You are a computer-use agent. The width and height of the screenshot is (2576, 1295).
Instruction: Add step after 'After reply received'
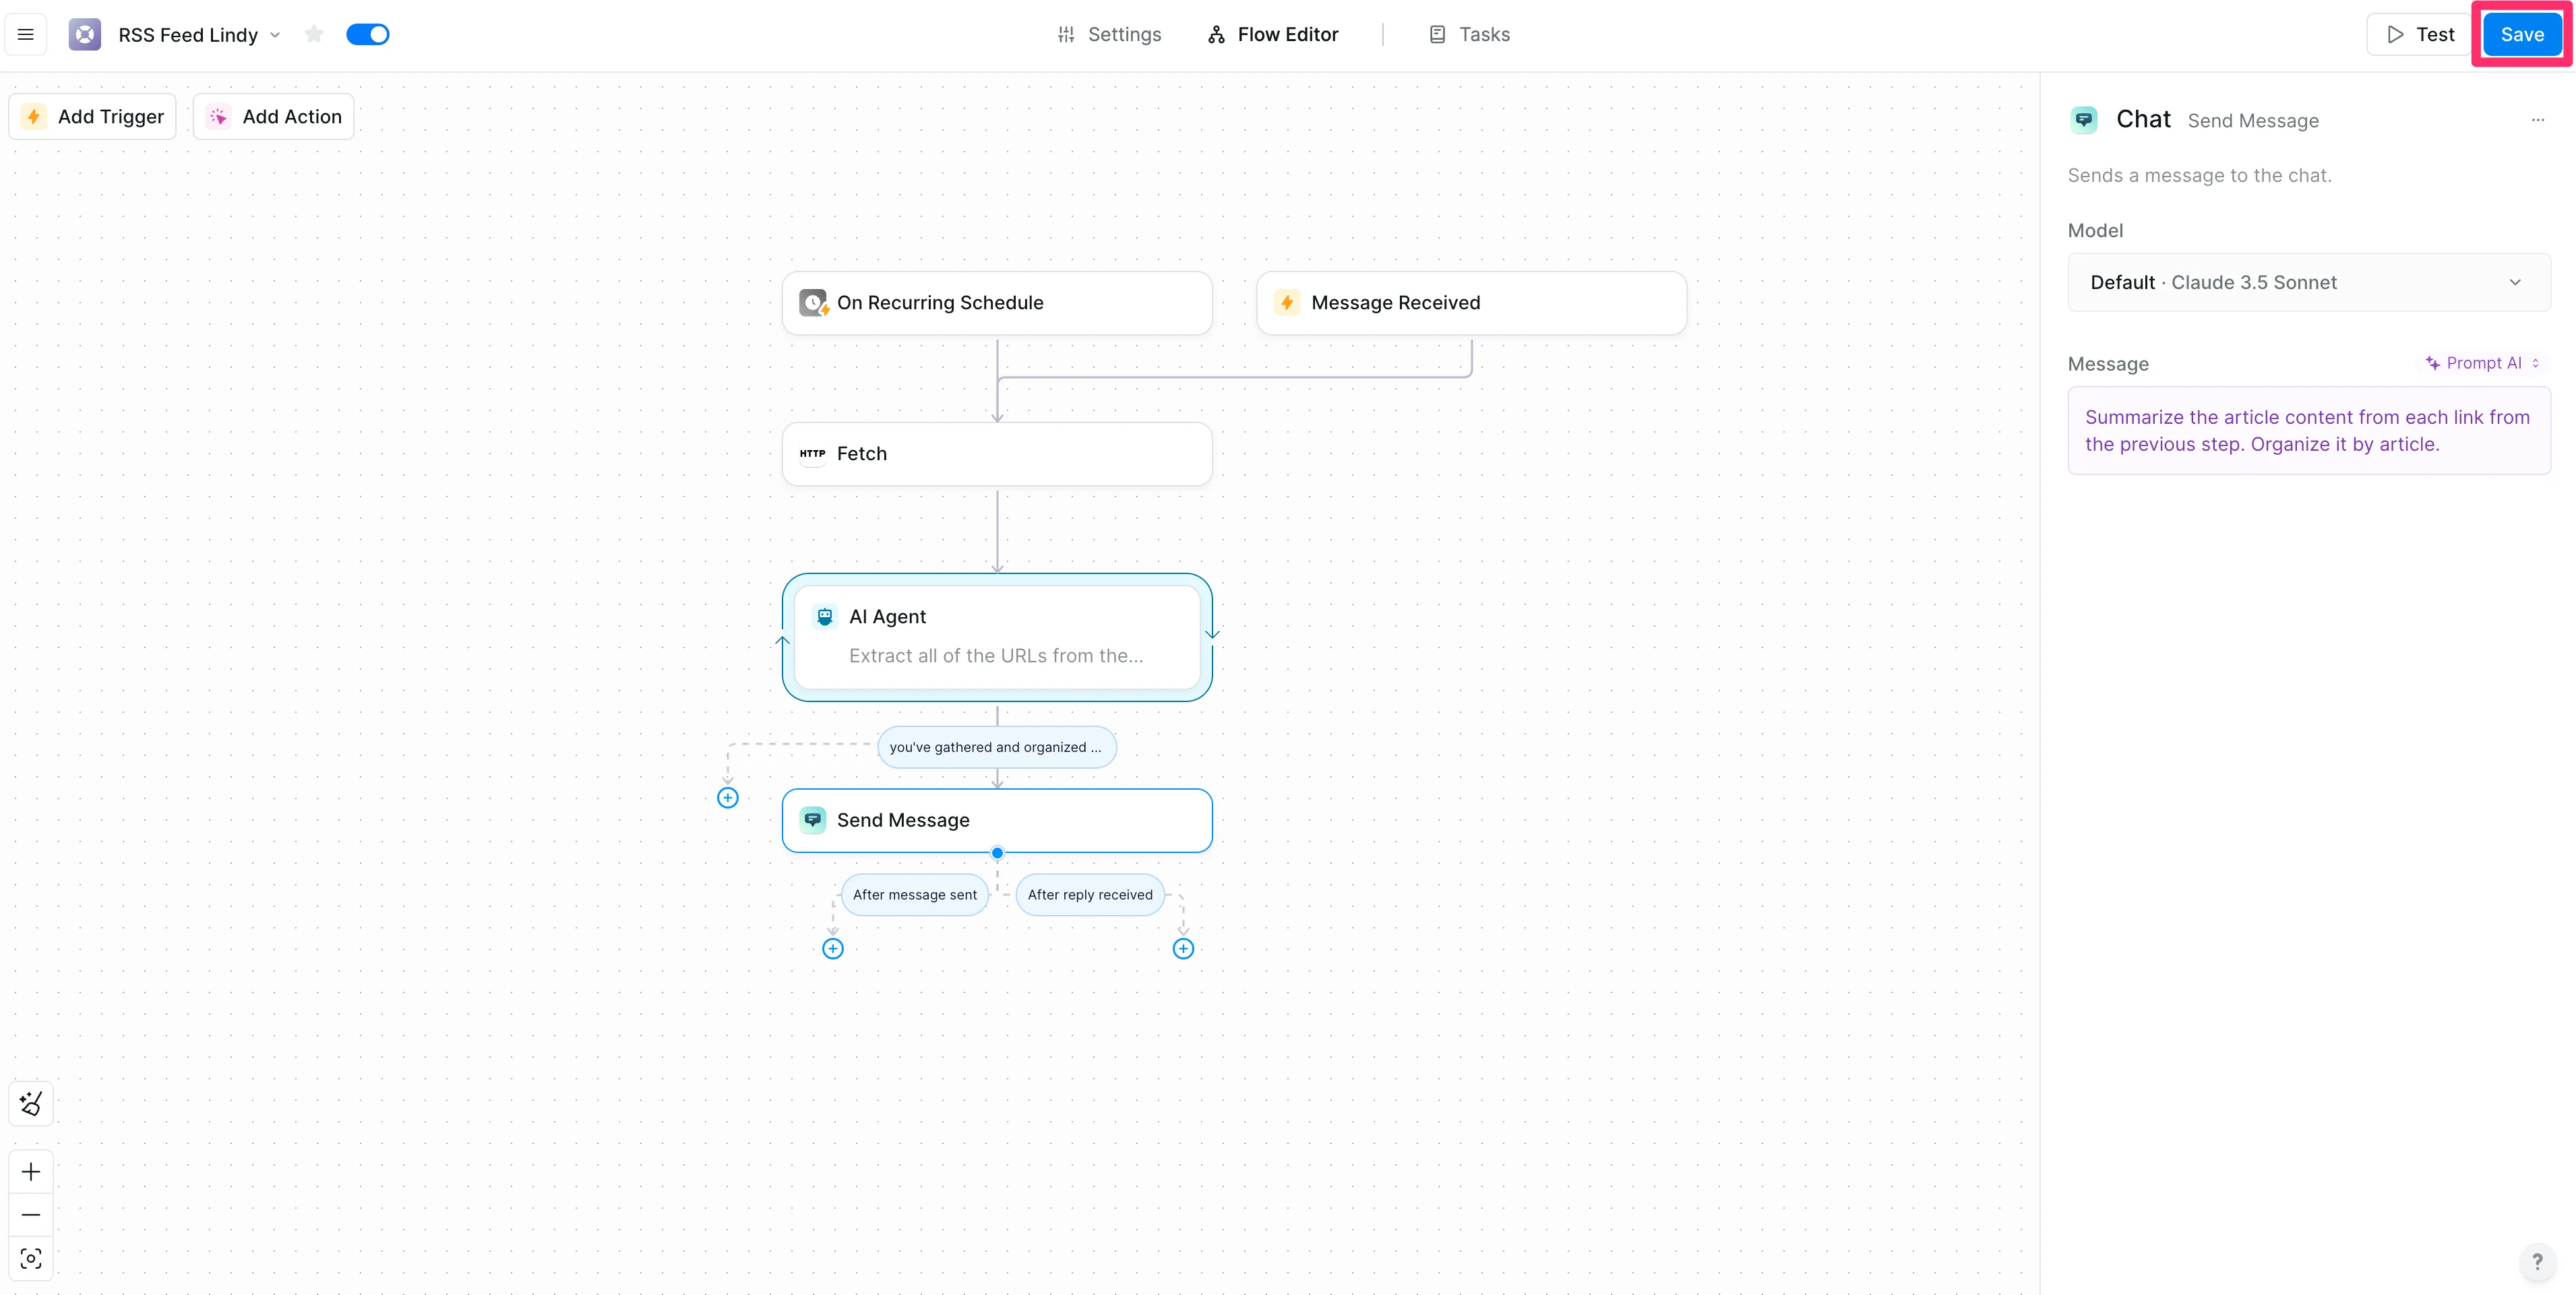coord(1183,948)
